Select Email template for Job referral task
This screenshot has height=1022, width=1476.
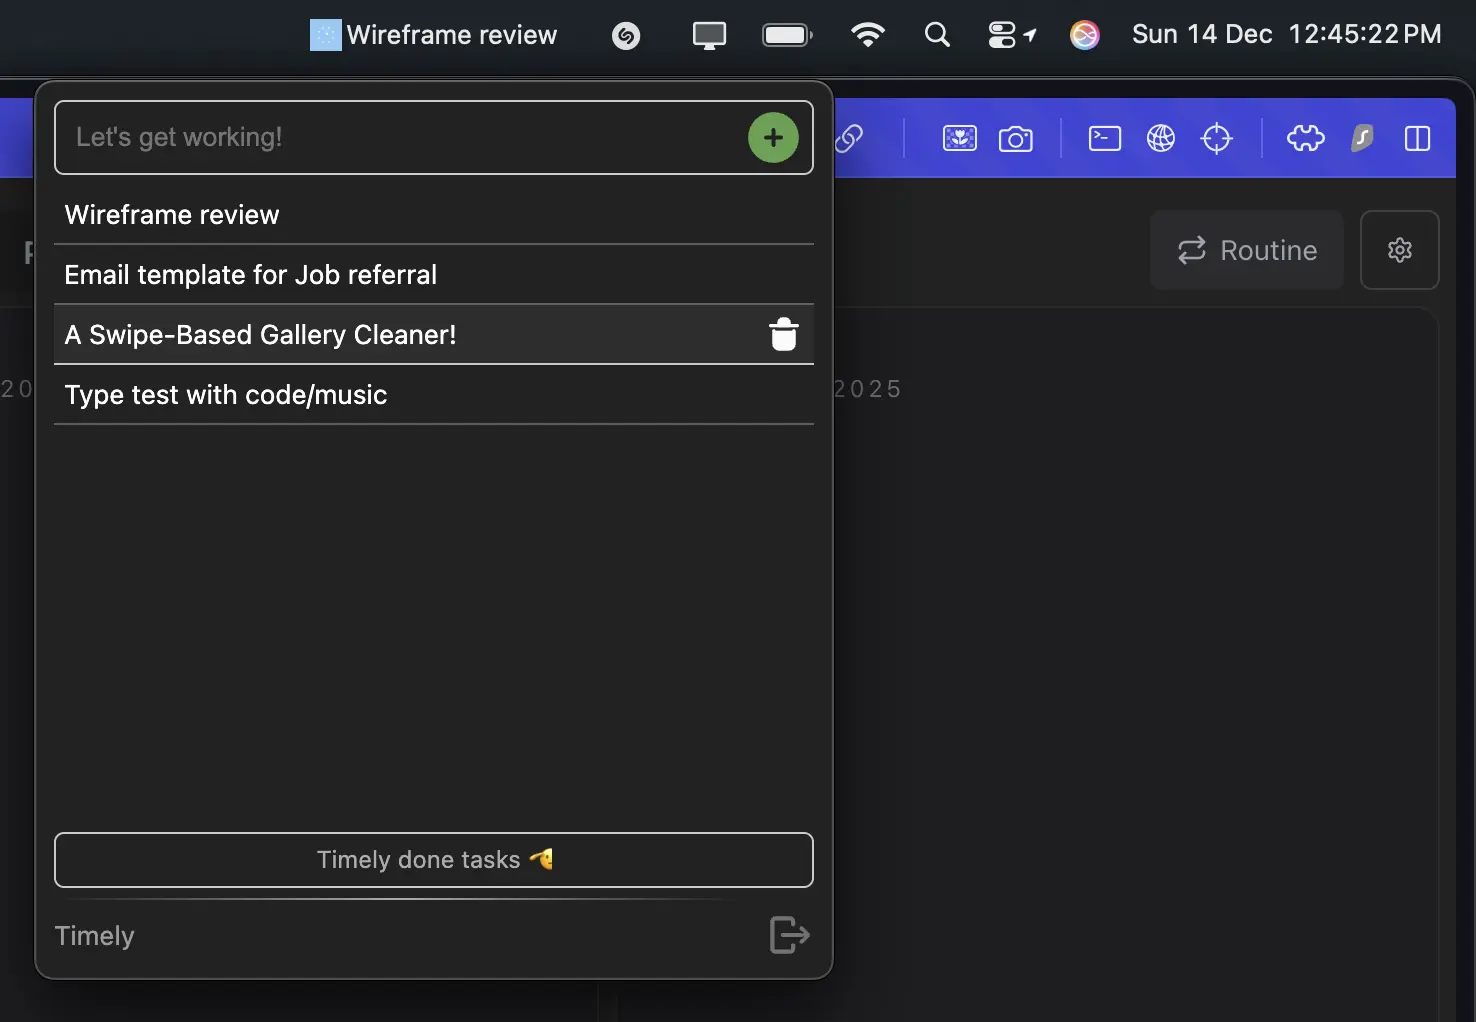coord(434,275)
